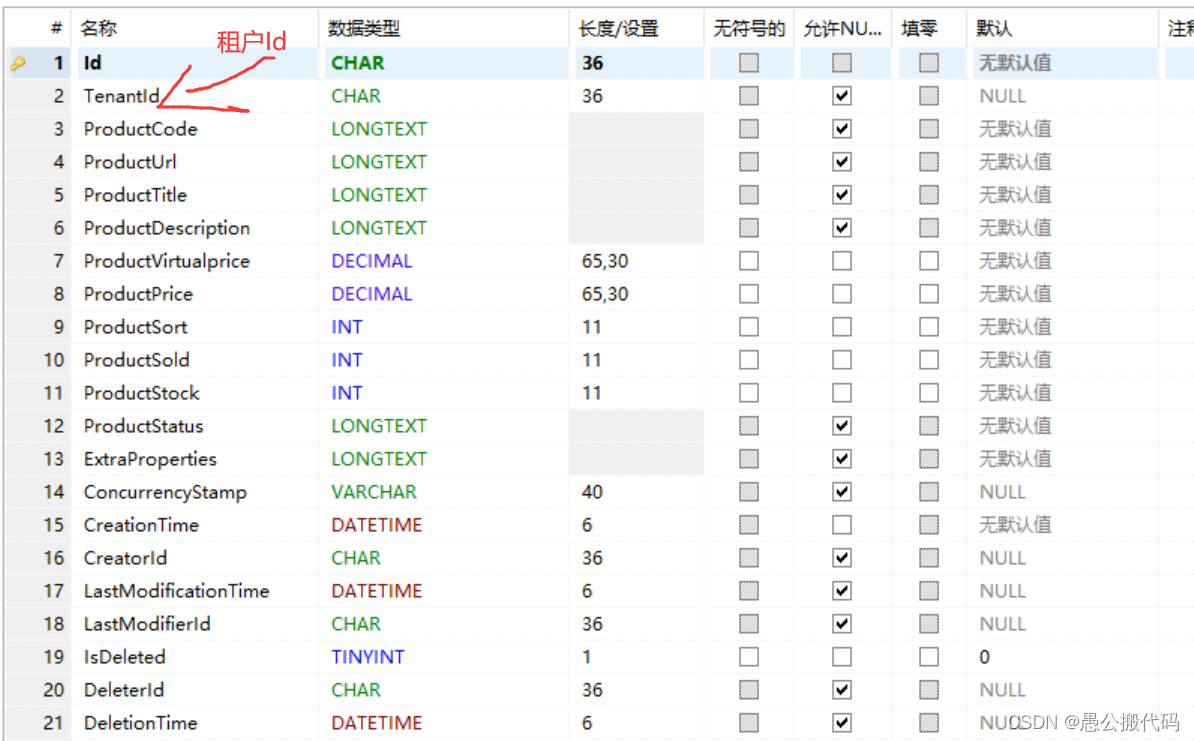
Task: Click the 填零 column header
Action: pyautogui.click(x=919, y=29)
